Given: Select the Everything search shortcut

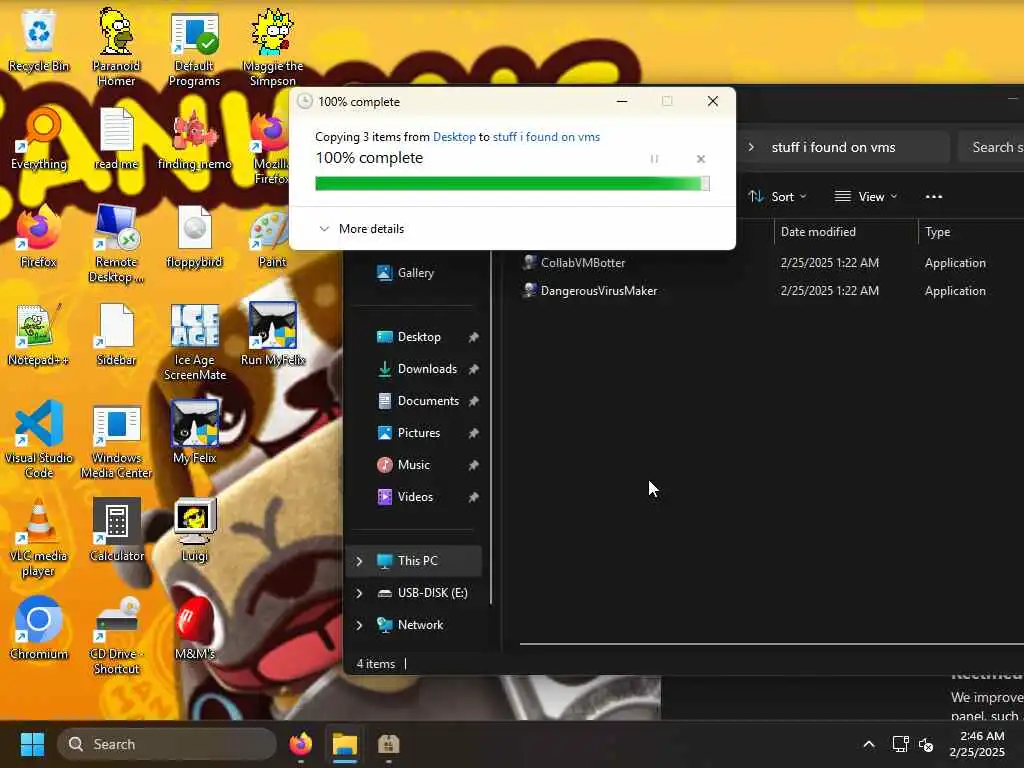Looking at the screenshot, I should point(39,138).
